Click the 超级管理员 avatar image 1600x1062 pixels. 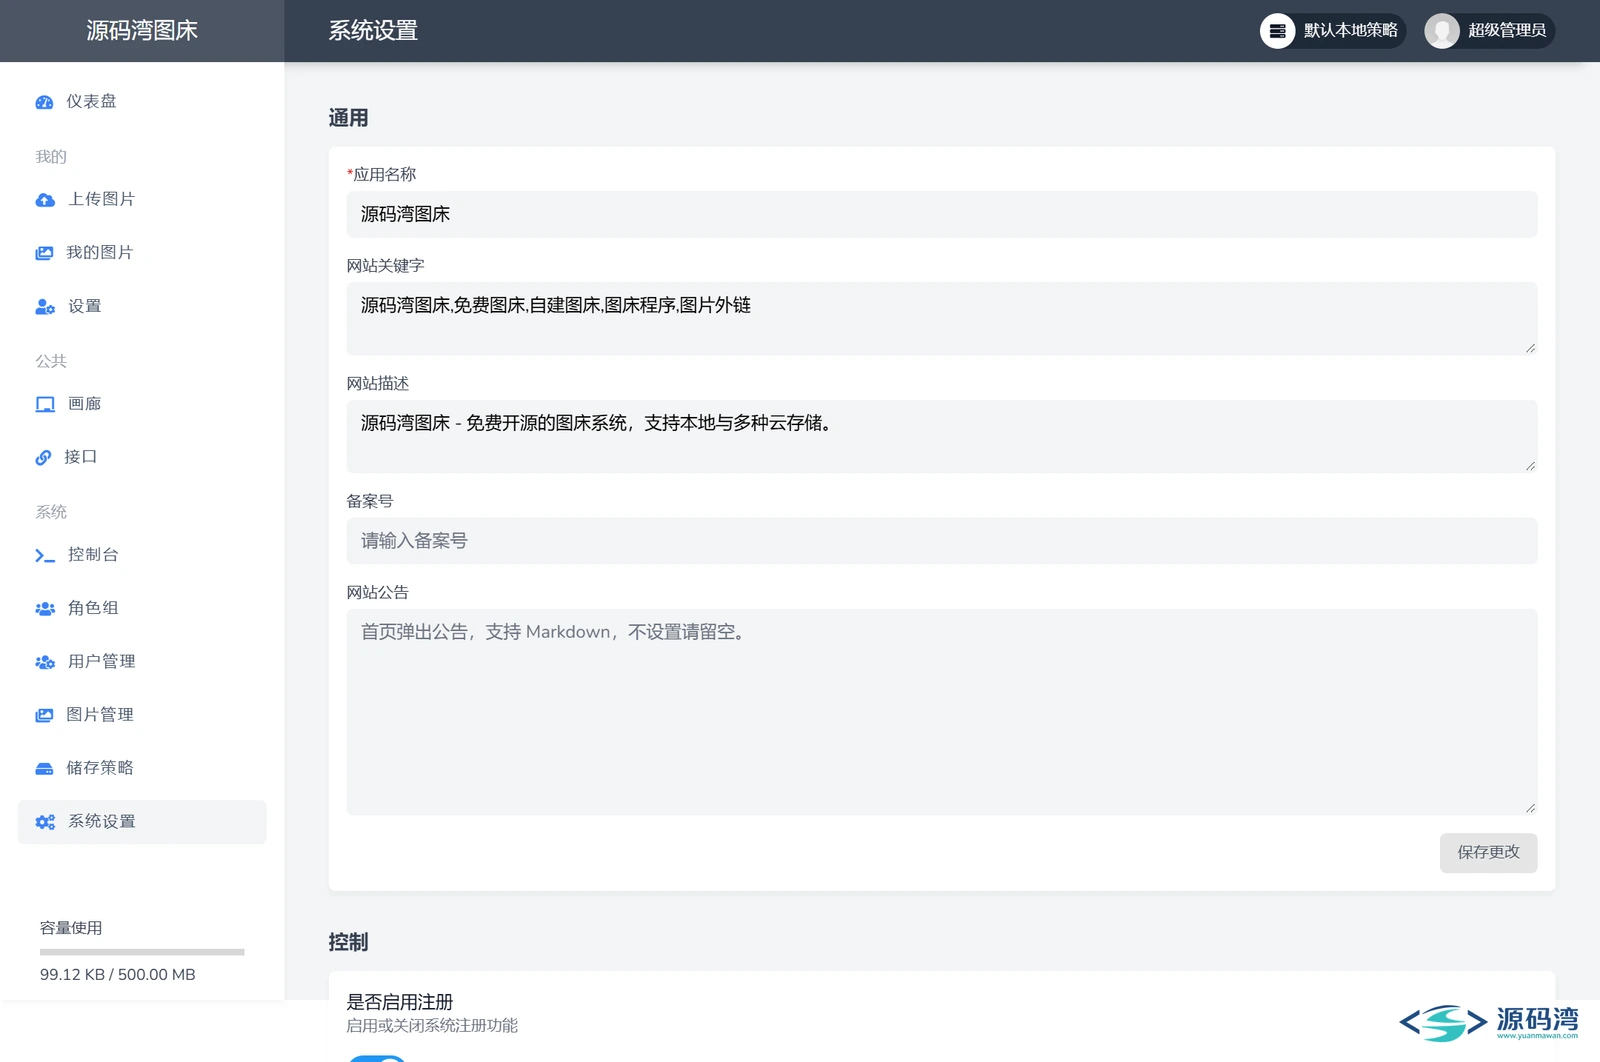pos(1442,31)
